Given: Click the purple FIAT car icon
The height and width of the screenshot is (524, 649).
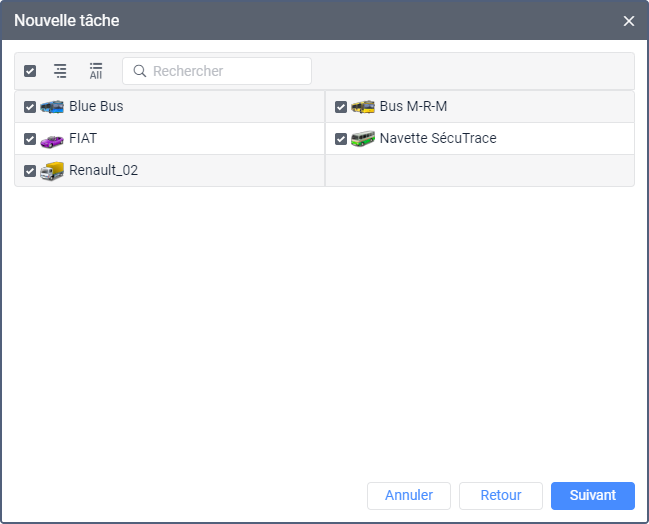Looking at the screenshot, I should [x=52, y=139].
